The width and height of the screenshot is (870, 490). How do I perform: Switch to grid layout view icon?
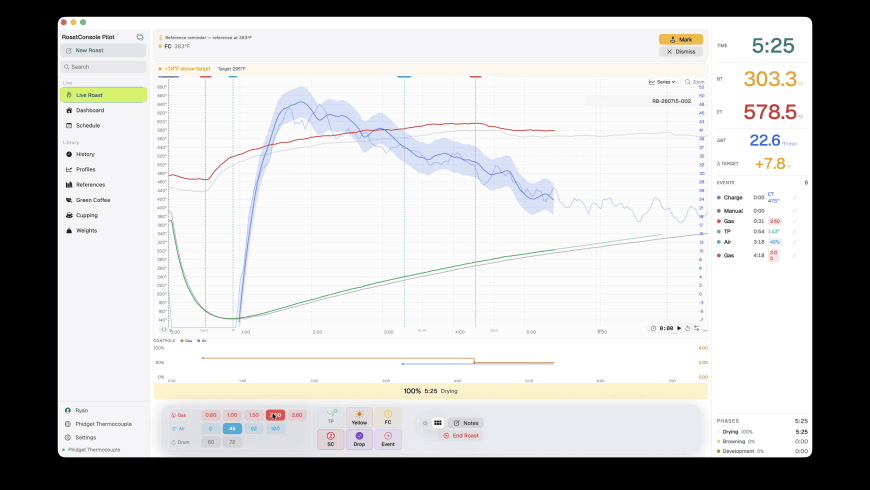click(438, 423)
